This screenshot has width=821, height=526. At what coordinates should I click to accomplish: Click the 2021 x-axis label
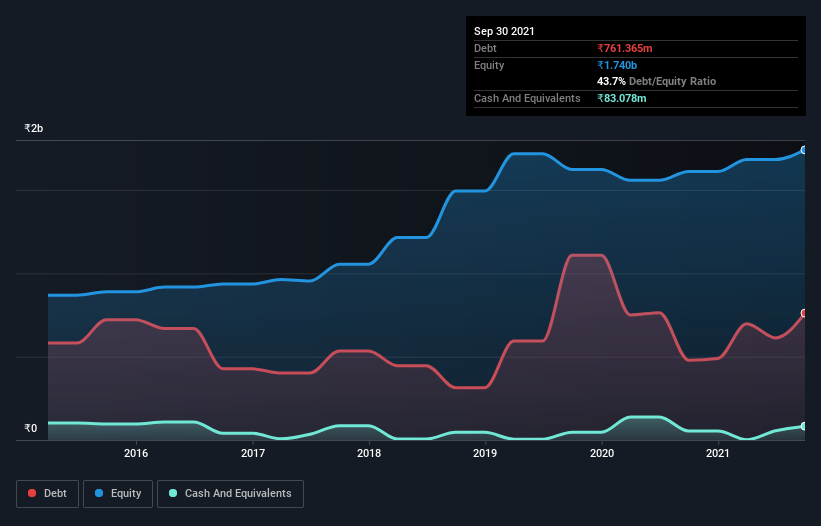717,453
